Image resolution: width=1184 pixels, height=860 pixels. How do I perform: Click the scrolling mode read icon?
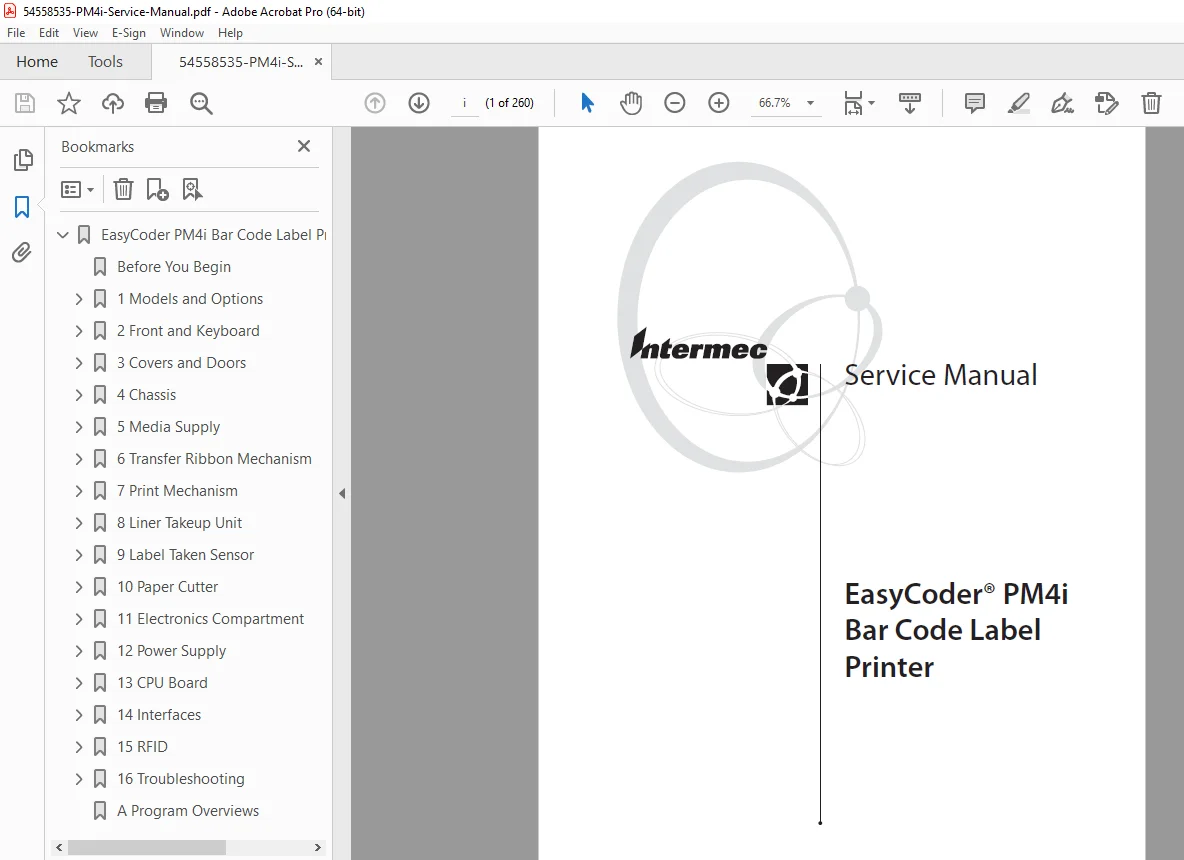pyautogui.click(x=910, y=103)
